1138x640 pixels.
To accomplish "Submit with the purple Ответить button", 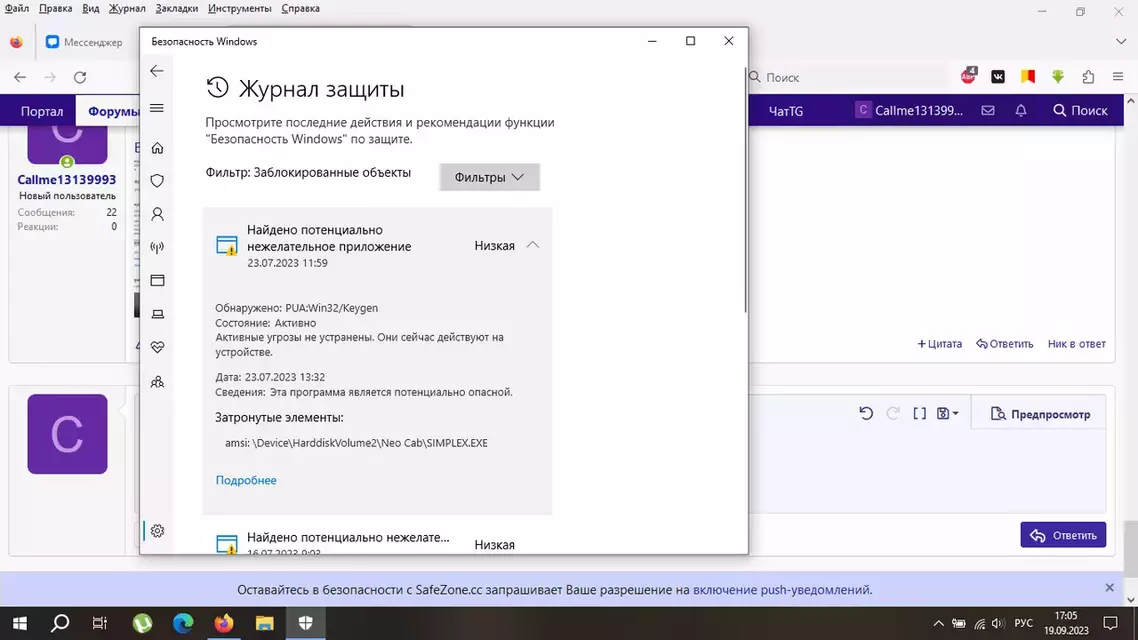I will [x=1063, y=535].
